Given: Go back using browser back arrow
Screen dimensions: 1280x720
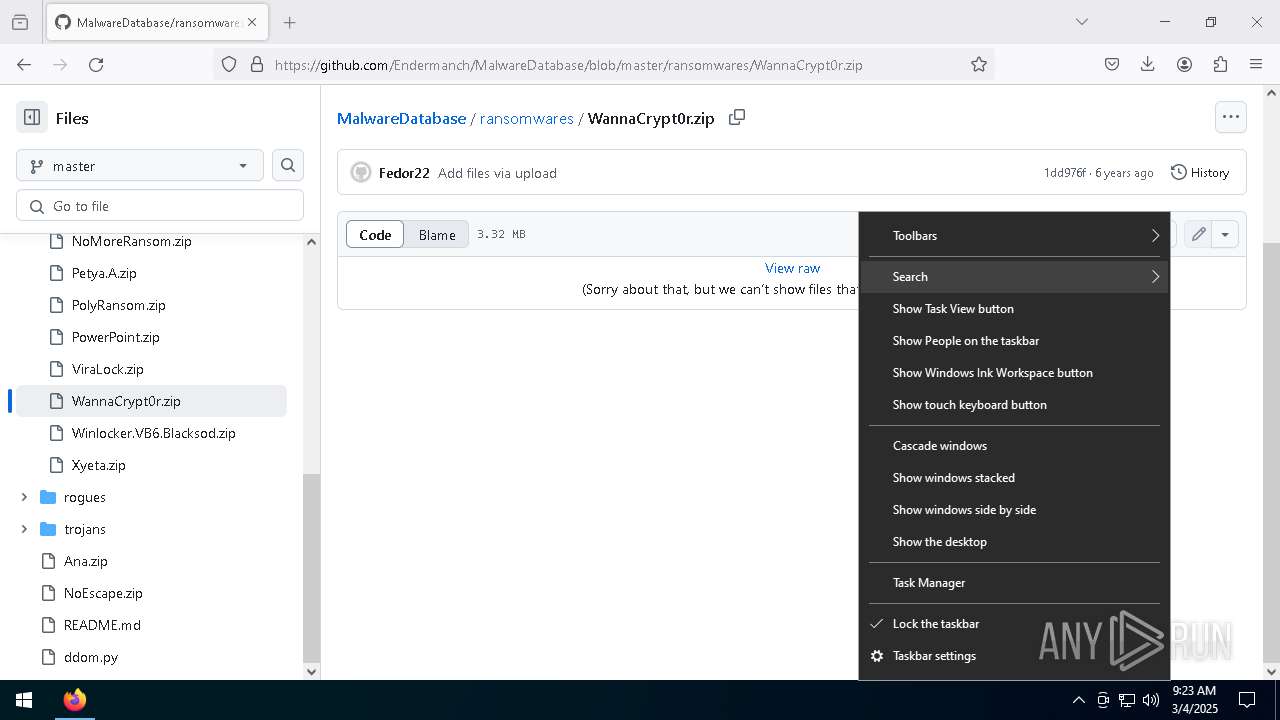Looking at the screenshot, I should point(24,64).
